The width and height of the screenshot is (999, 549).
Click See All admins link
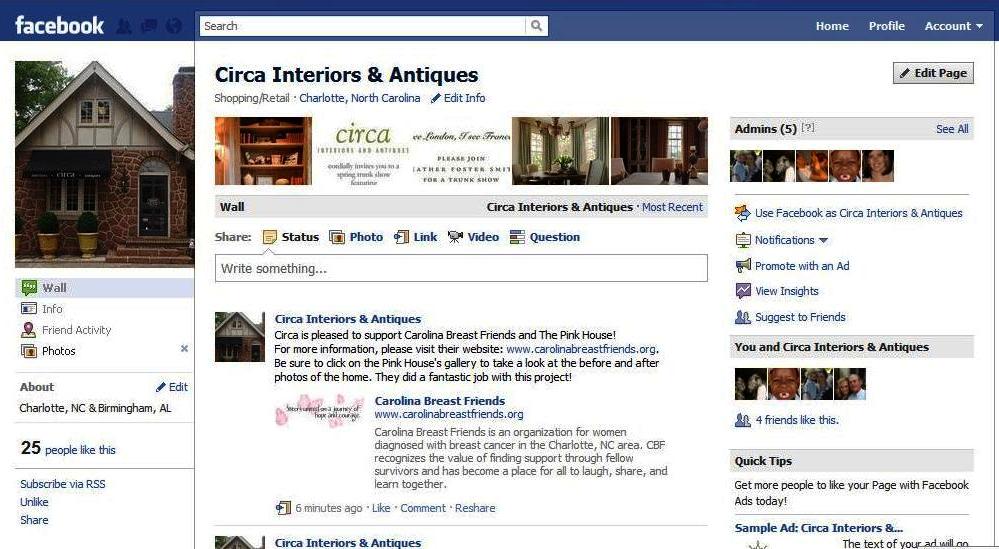[x=952, y=129]
